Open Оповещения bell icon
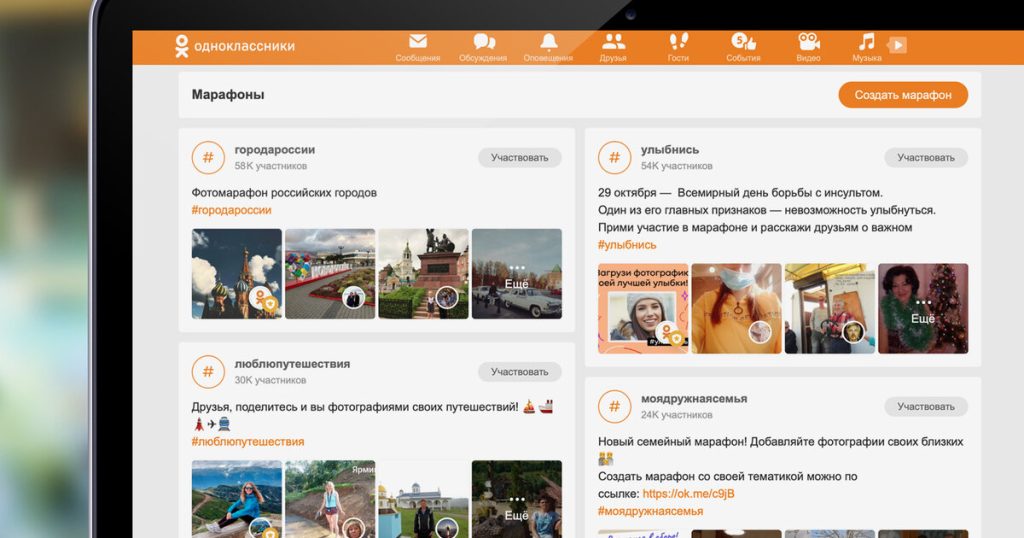 click(549, 42)
